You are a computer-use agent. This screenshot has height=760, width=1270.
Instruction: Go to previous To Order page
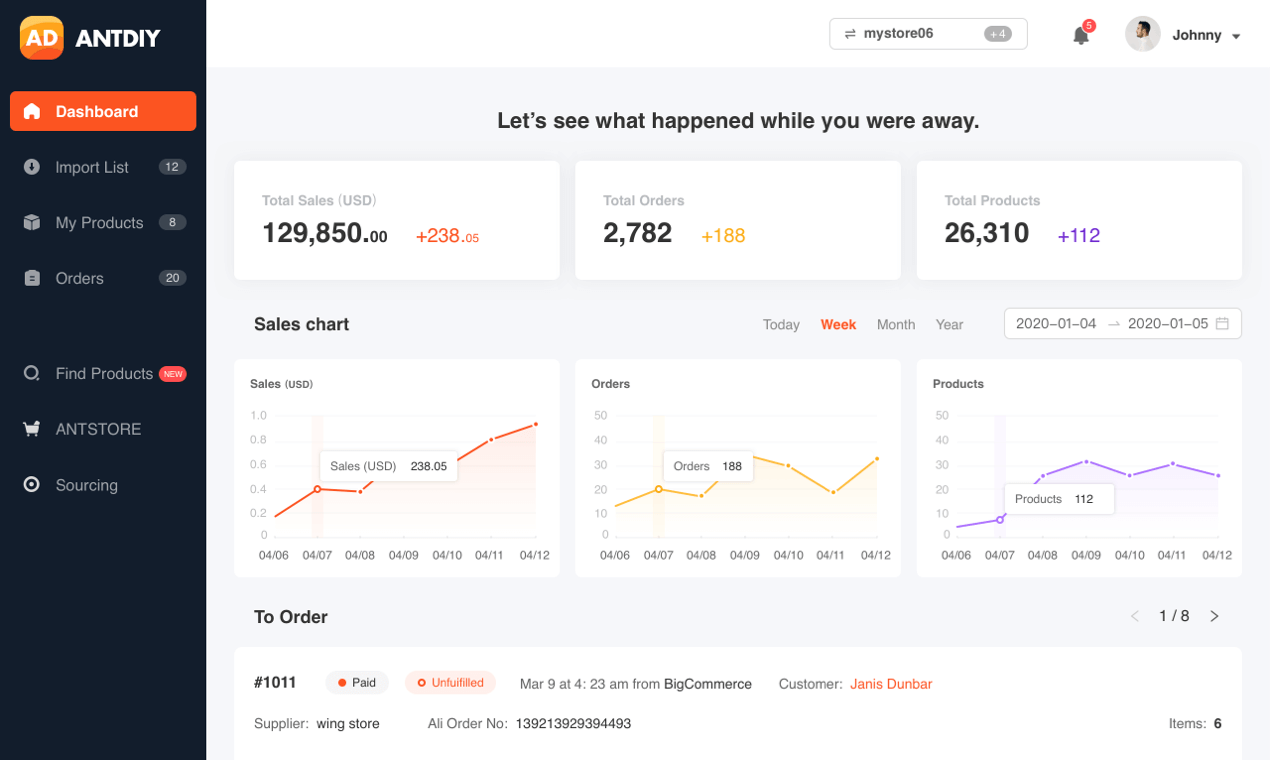point(1135,616)
